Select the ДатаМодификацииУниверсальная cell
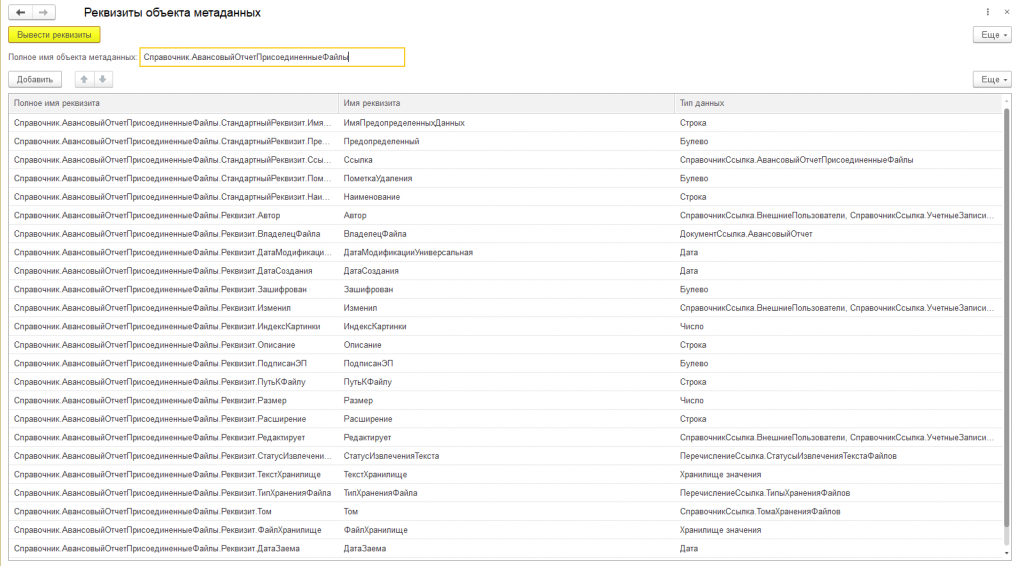 506,252
